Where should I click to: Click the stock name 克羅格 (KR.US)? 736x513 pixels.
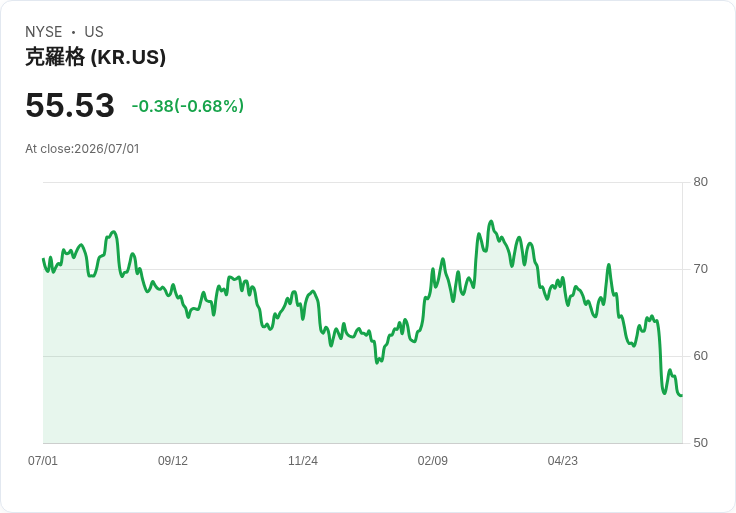(95, 57)
